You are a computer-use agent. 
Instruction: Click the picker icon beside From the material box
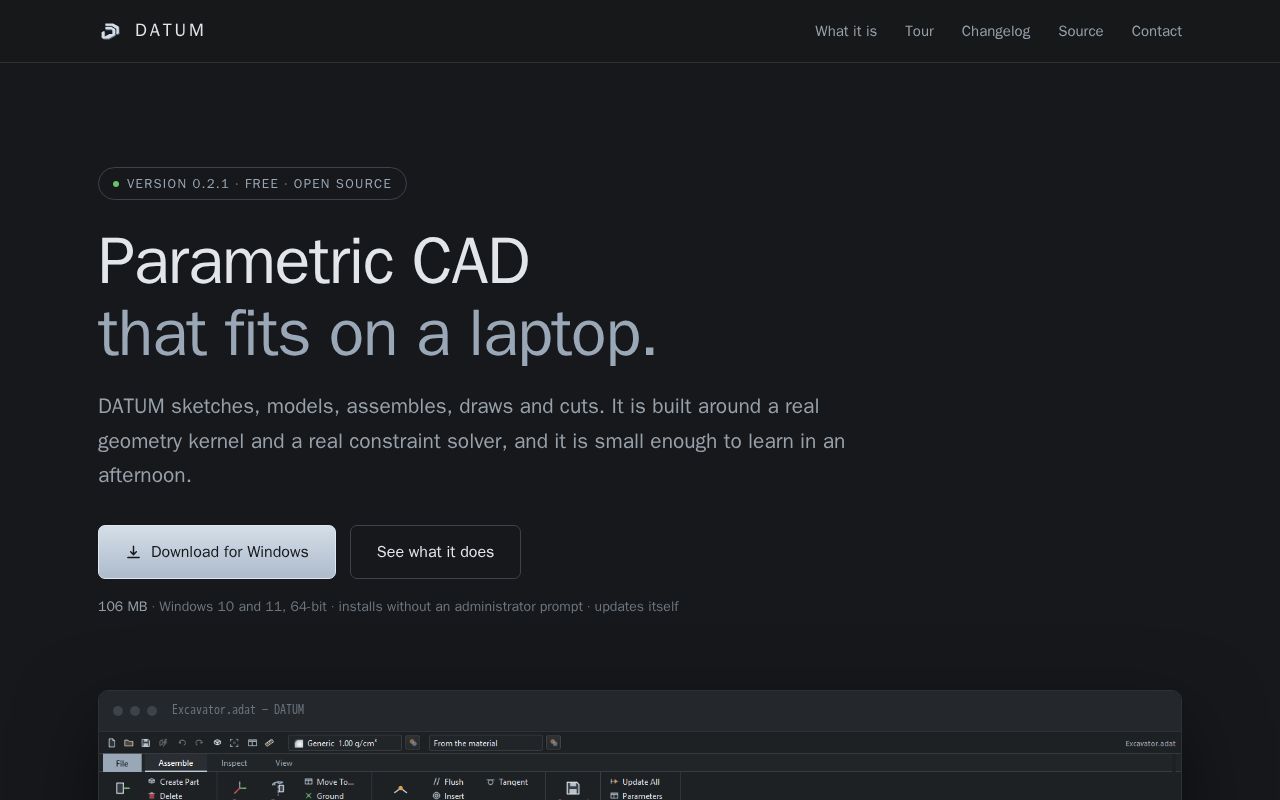(x=554, y=743)
